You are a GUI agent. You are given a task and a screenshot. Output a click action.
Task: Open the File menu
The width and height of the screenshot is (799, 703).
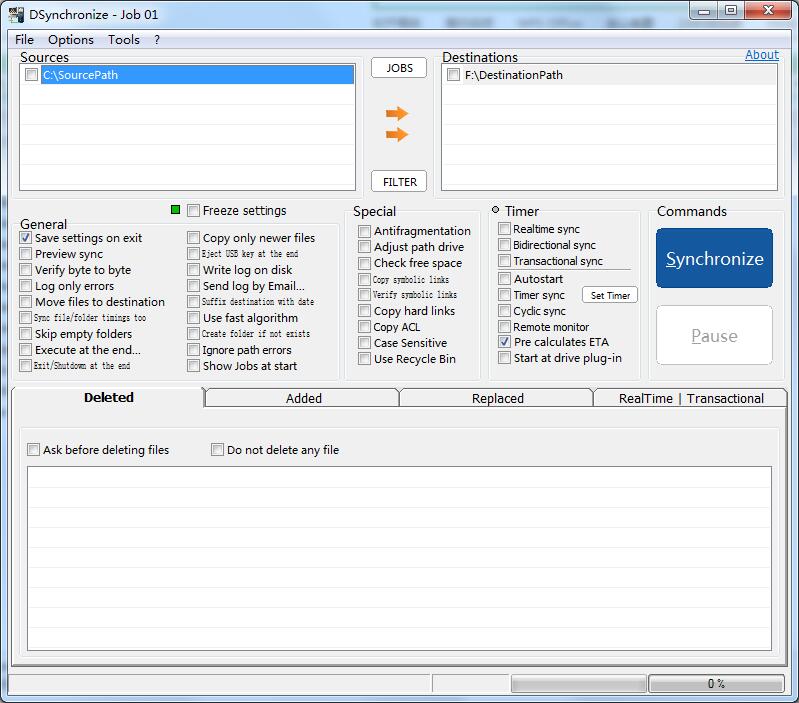(x=24, y=40)
